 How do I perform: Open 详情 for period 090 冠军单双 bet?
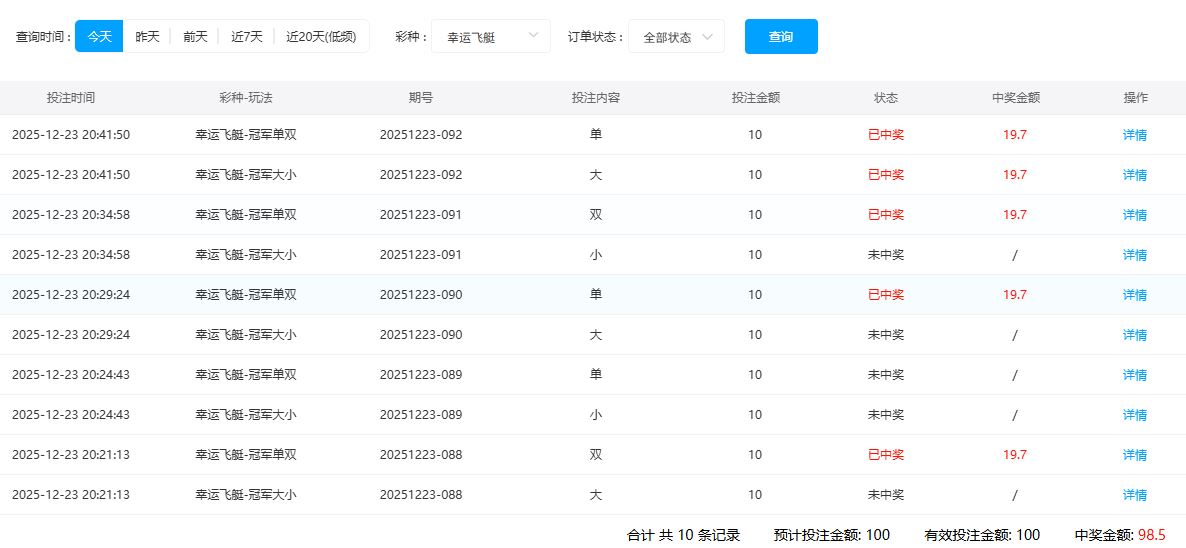pyautogui.click(x=1134, y=295)
